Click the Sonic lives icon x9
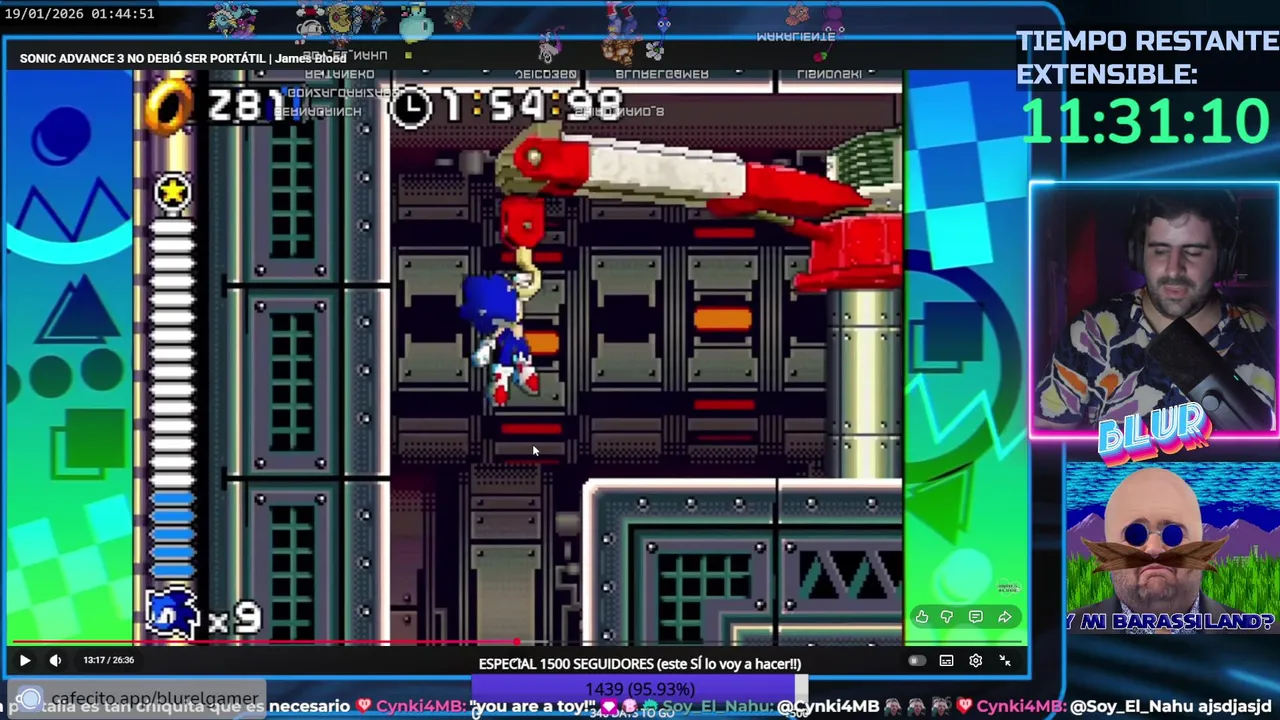 [204, 613]
